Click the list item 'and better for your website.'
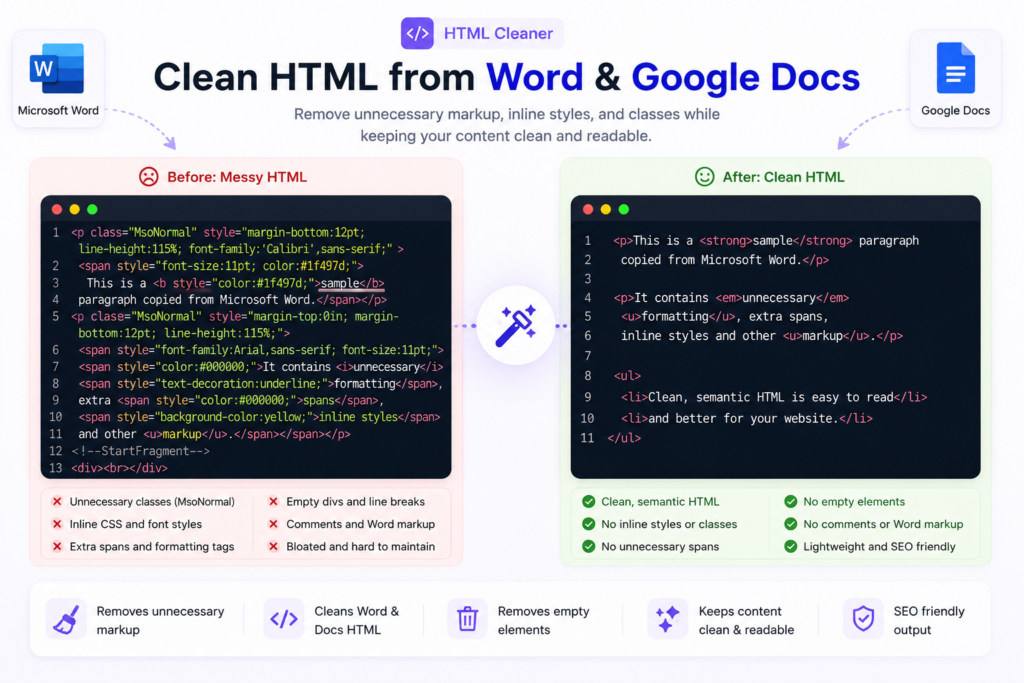Image resolution: width=1024 pixels, height=683 pixels. pyautogui.click(x=746, y=419)
